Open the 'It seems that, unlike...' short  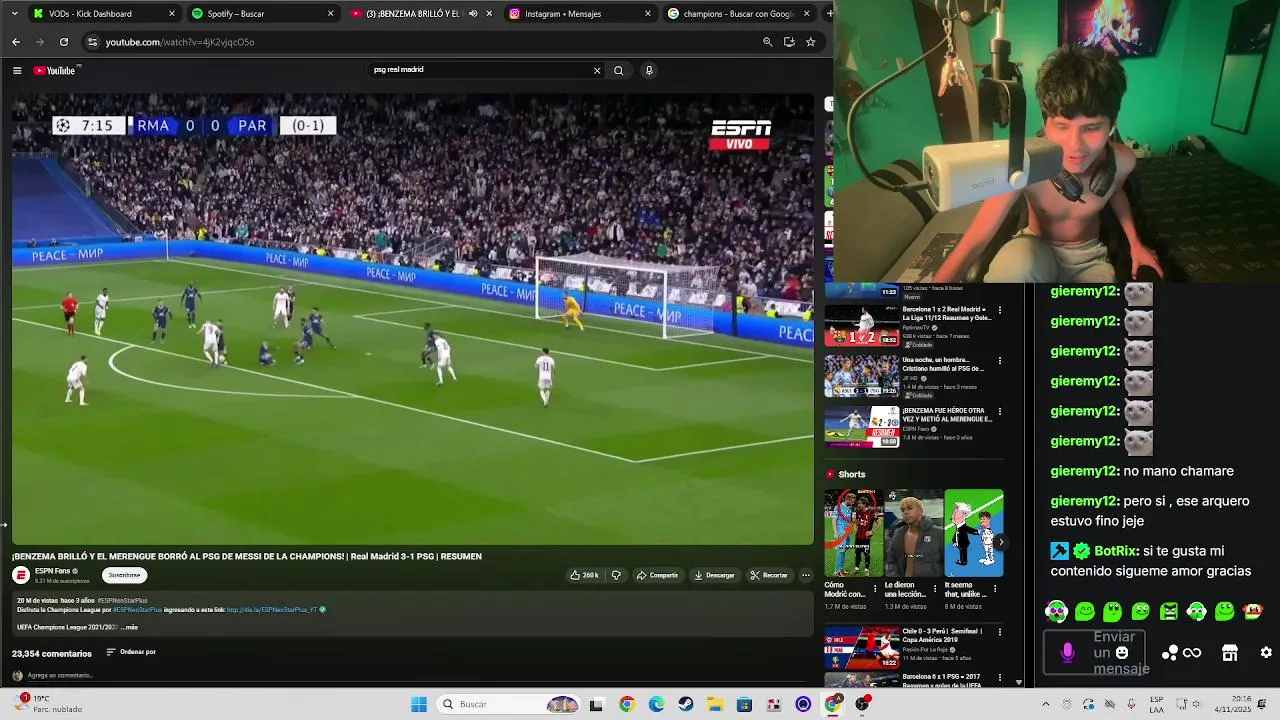tap(974, 533)
